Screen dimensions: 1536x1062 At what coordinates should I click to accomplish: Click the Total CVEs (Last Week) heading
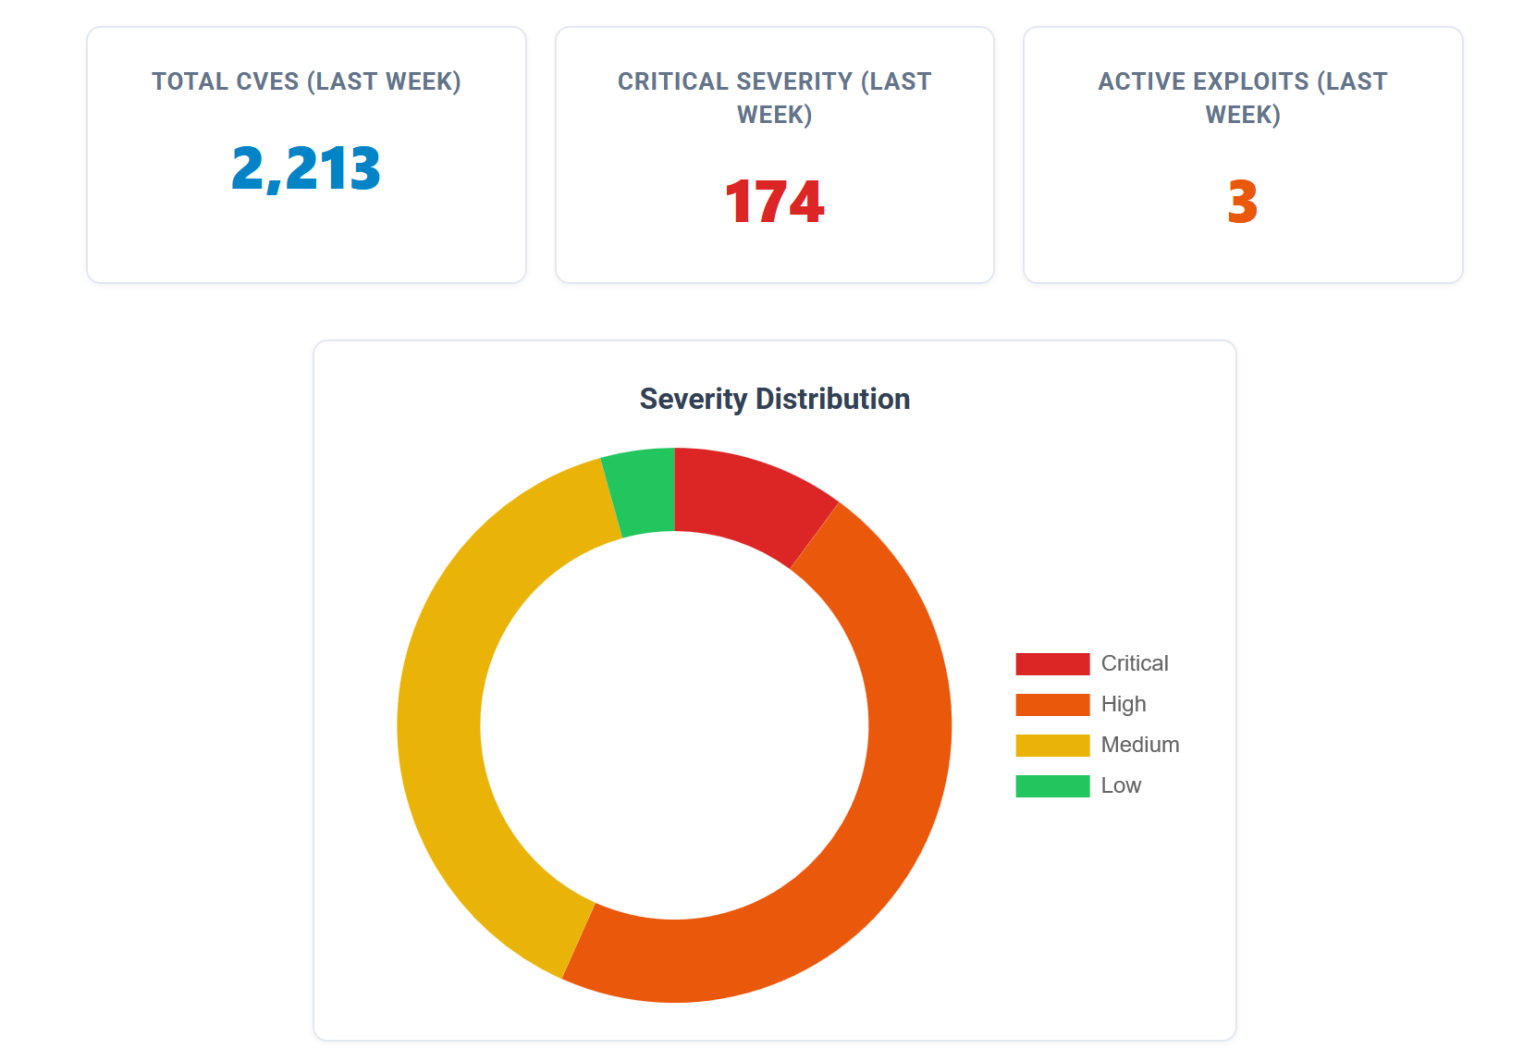pyautogui.click(x=306, y=82)
